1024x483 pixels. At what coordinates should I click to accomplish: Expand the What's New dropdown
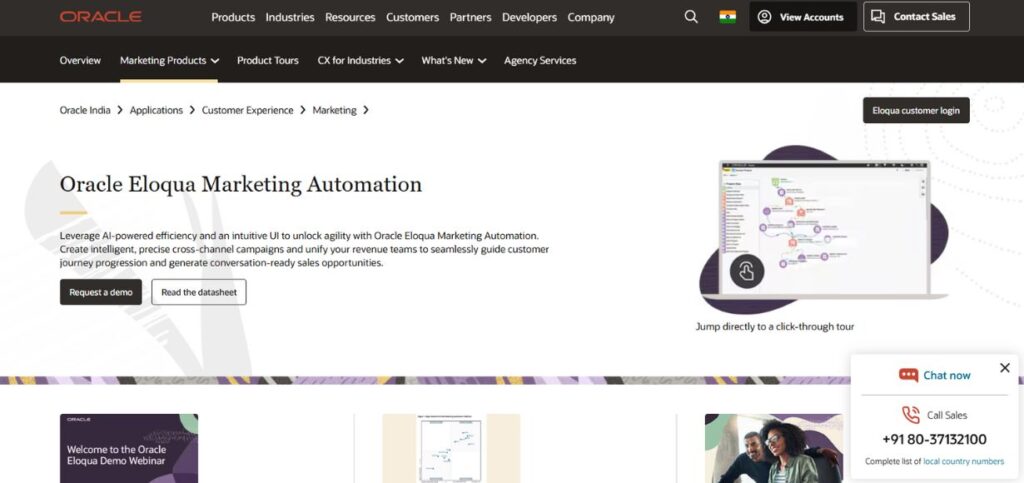point(454,61)
